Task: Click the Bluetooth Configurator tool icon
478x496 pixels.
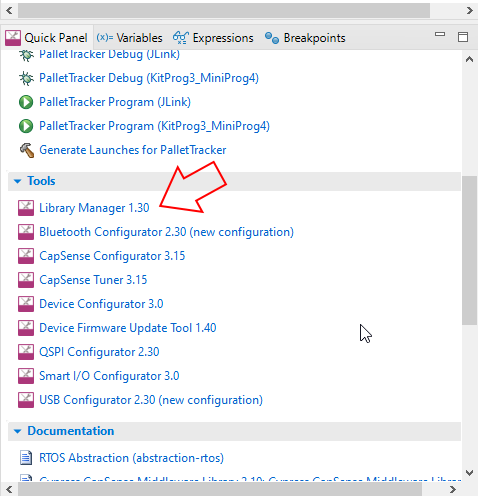Action: (x=26, y=232)
